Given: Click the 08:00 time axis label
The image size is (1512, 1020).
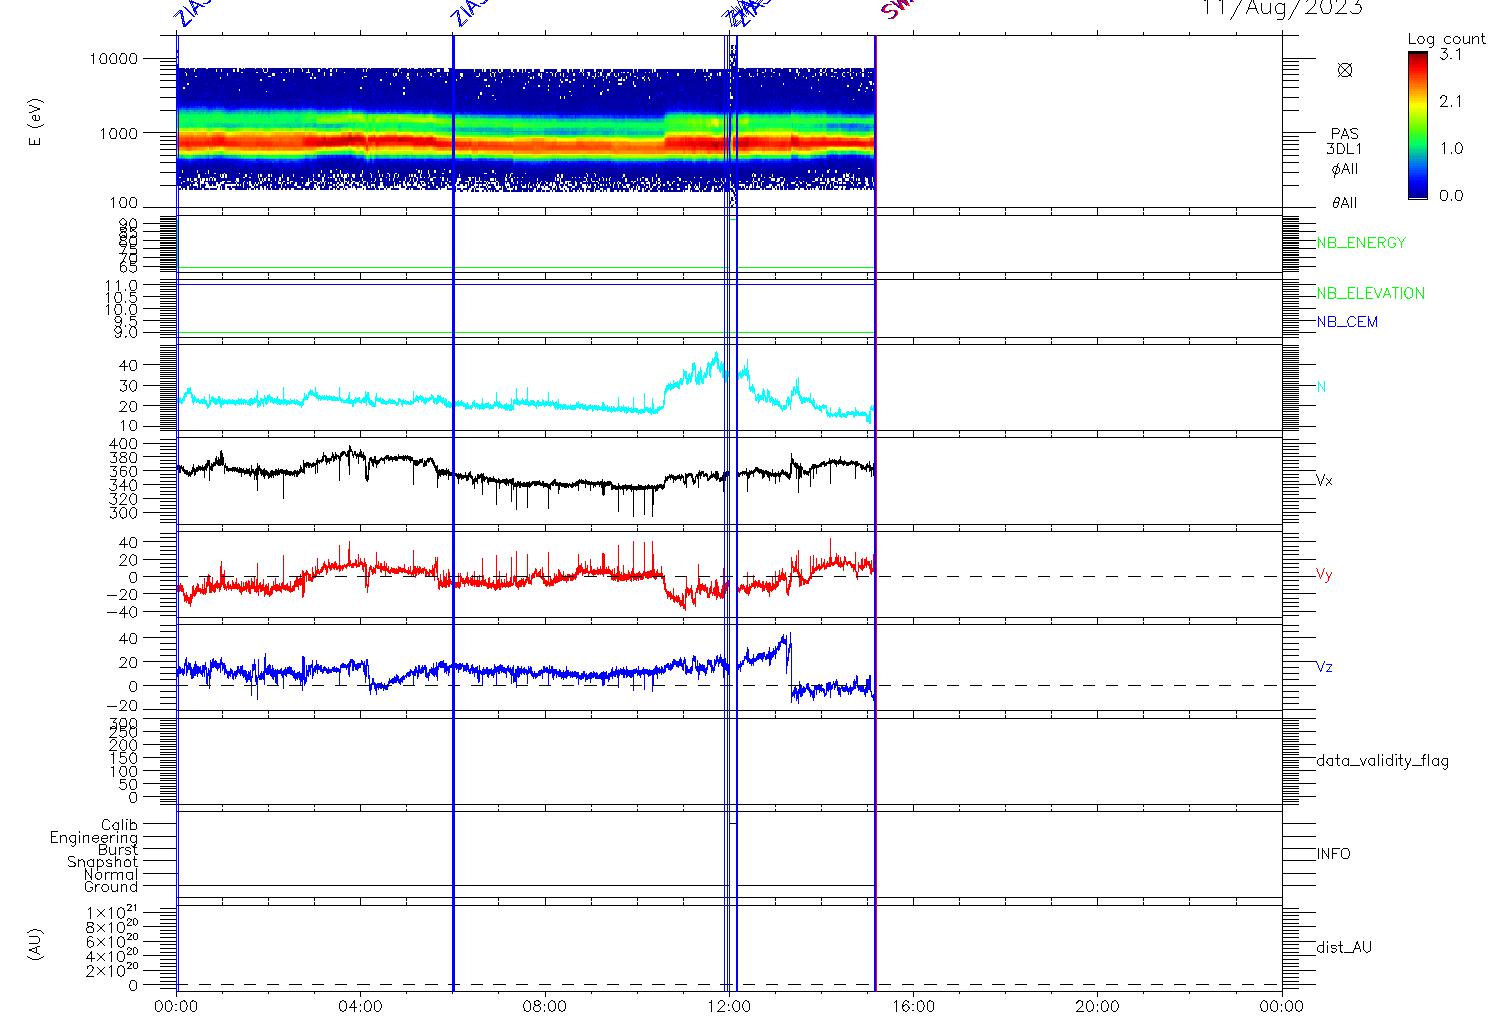Looking at the screenshot, I should pyautogui.click(x=545, y=1006).
